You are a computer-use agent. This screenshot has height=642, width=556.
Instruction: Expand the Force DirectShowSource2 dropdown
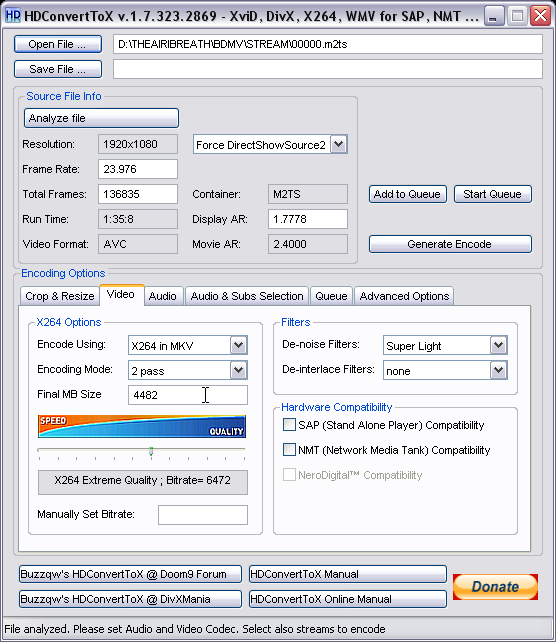[339, 144]
